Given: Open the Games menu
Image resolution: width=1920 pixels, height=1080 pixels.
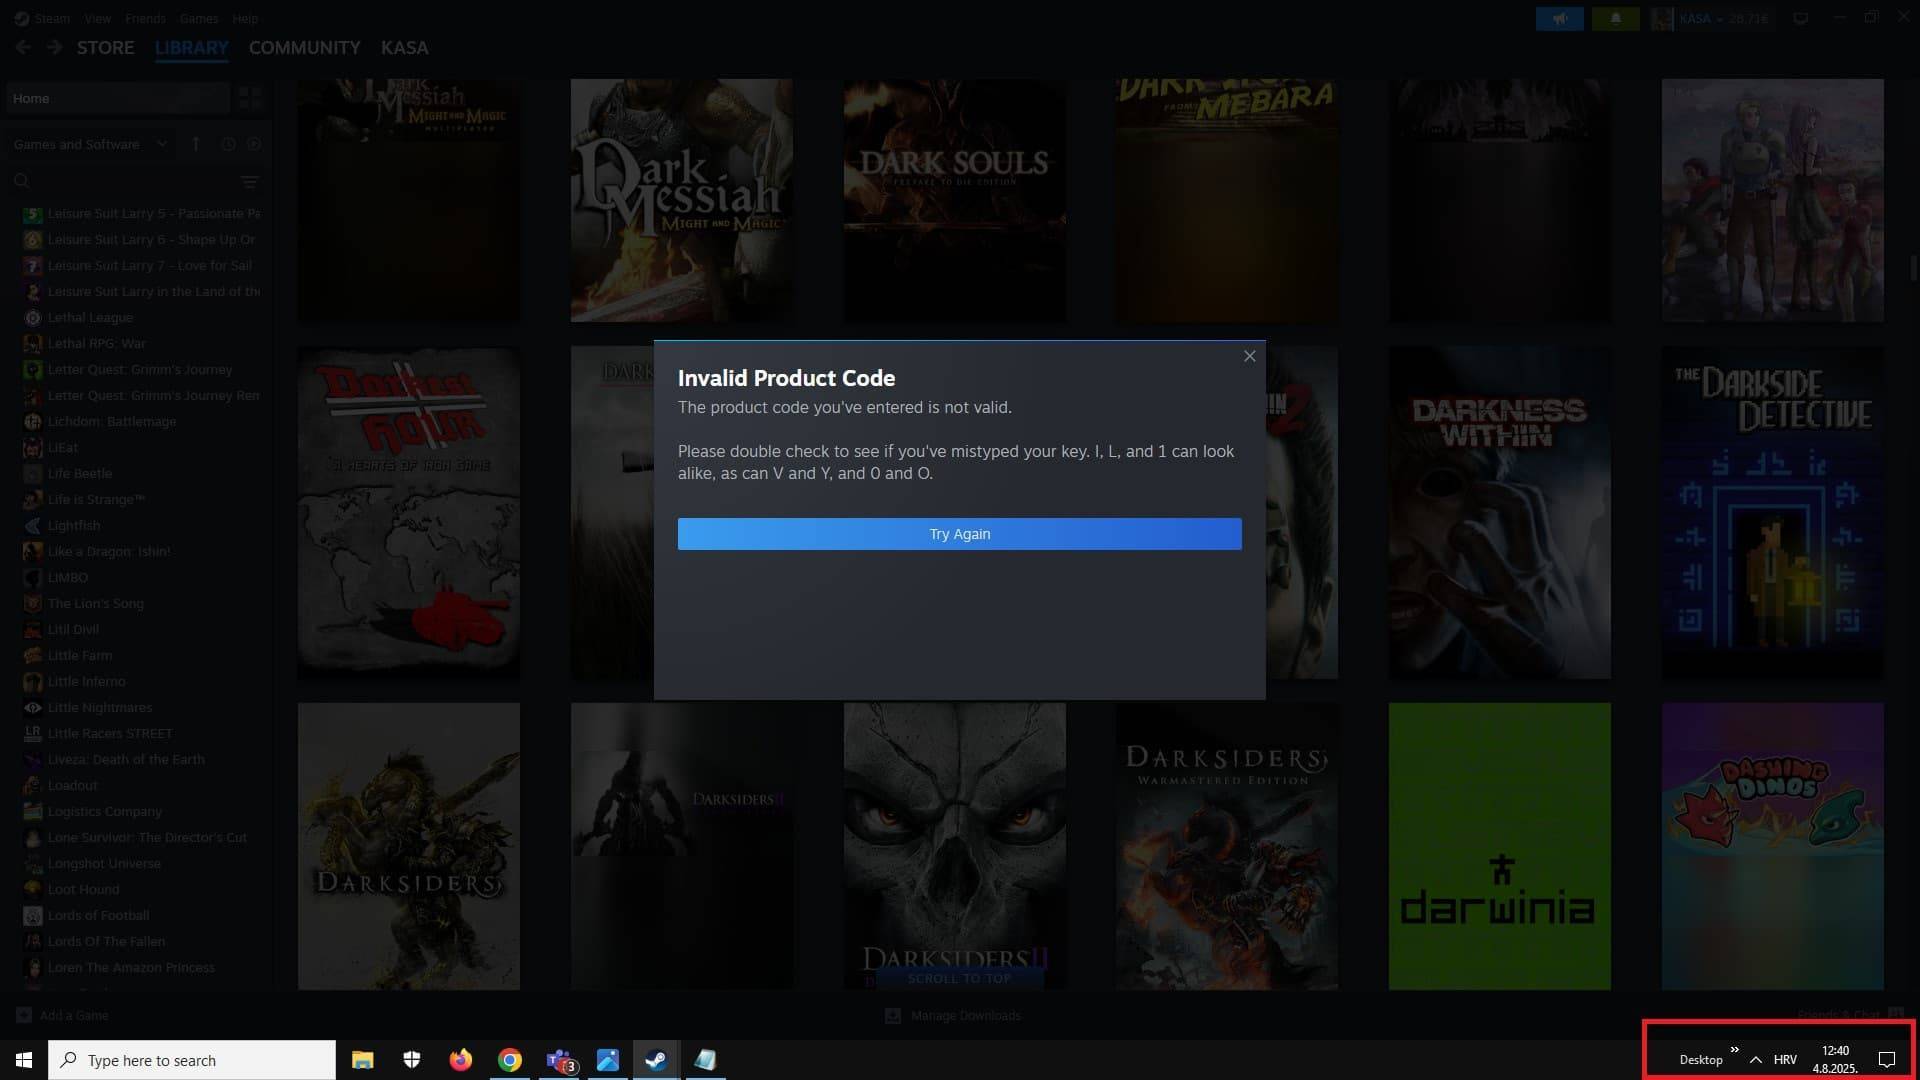Looking at the screenshot, I should [x=199, y=19].
